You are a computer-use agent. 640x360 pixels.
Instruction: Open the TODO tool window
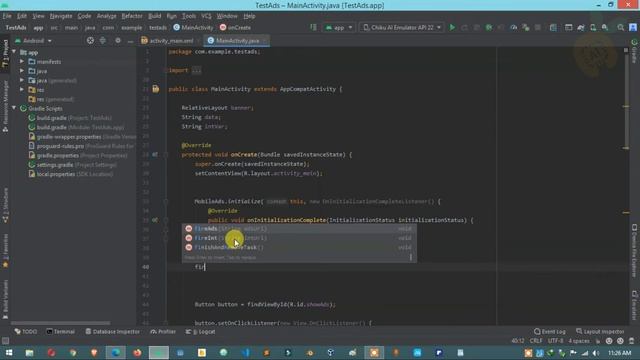coord(26,331)
